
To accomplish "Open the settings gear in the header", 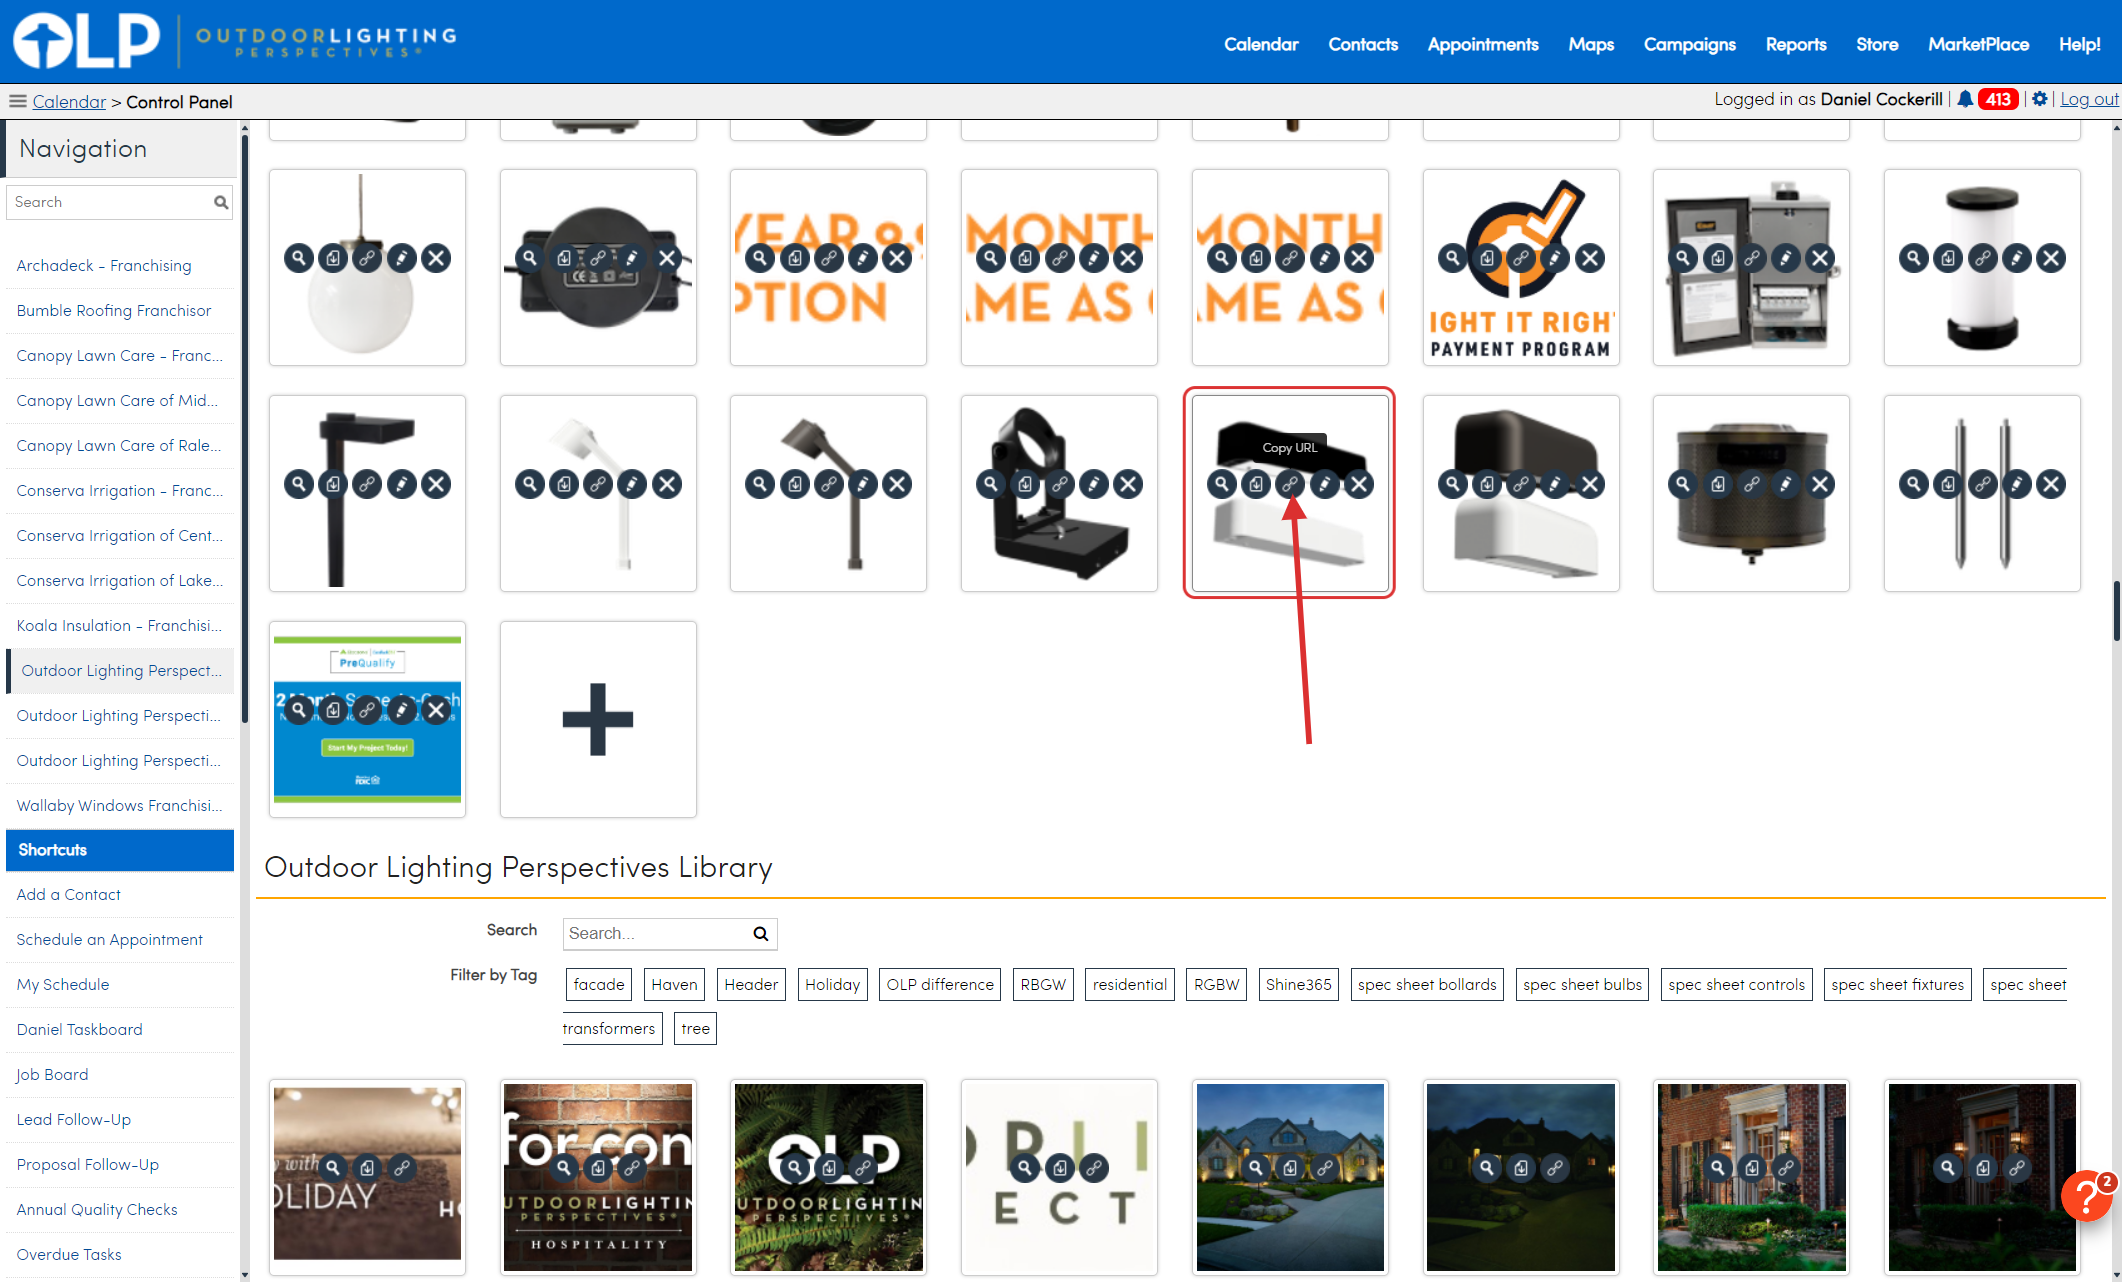I will [x=2040, y=99].
